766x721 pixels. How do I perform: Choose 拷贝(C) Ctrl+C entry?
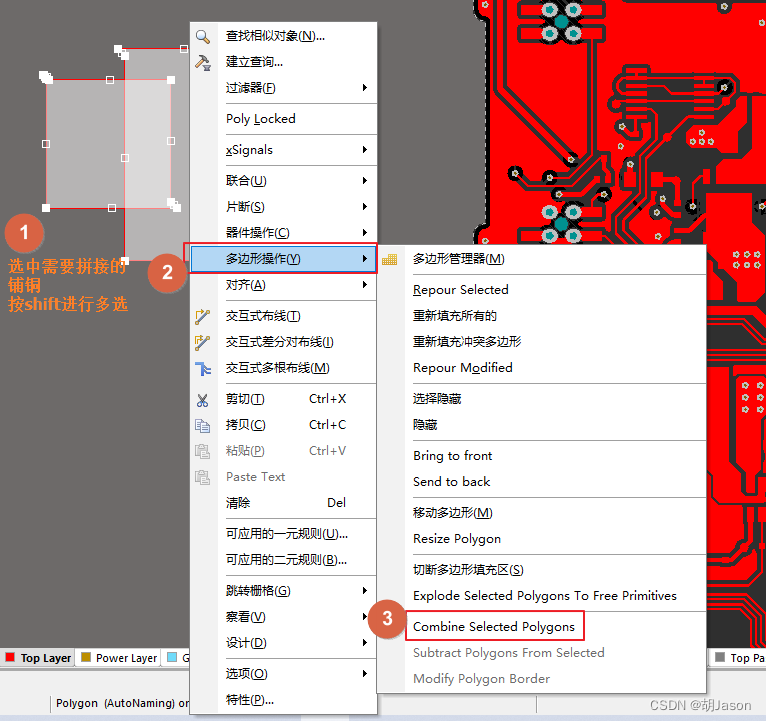pyautogui.click(x=284, y=425)
